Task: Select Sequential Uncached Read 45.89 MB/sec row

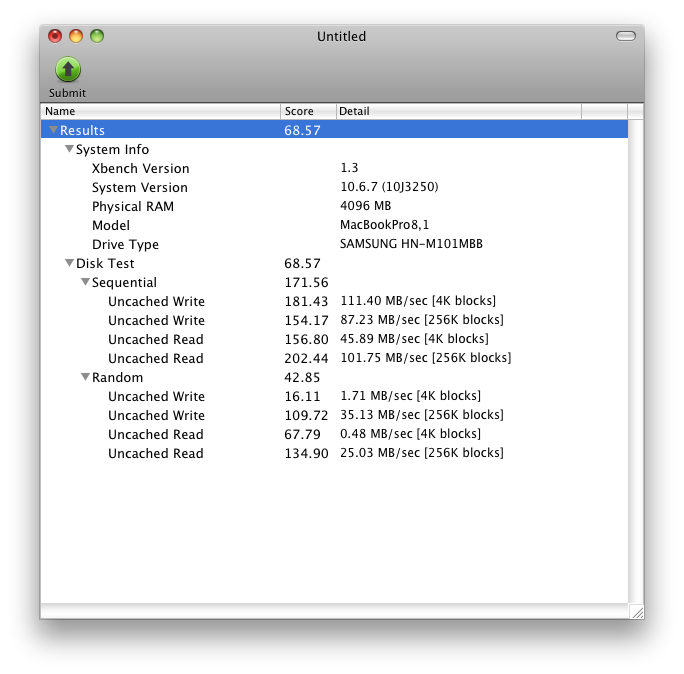Action: [334, 339]
